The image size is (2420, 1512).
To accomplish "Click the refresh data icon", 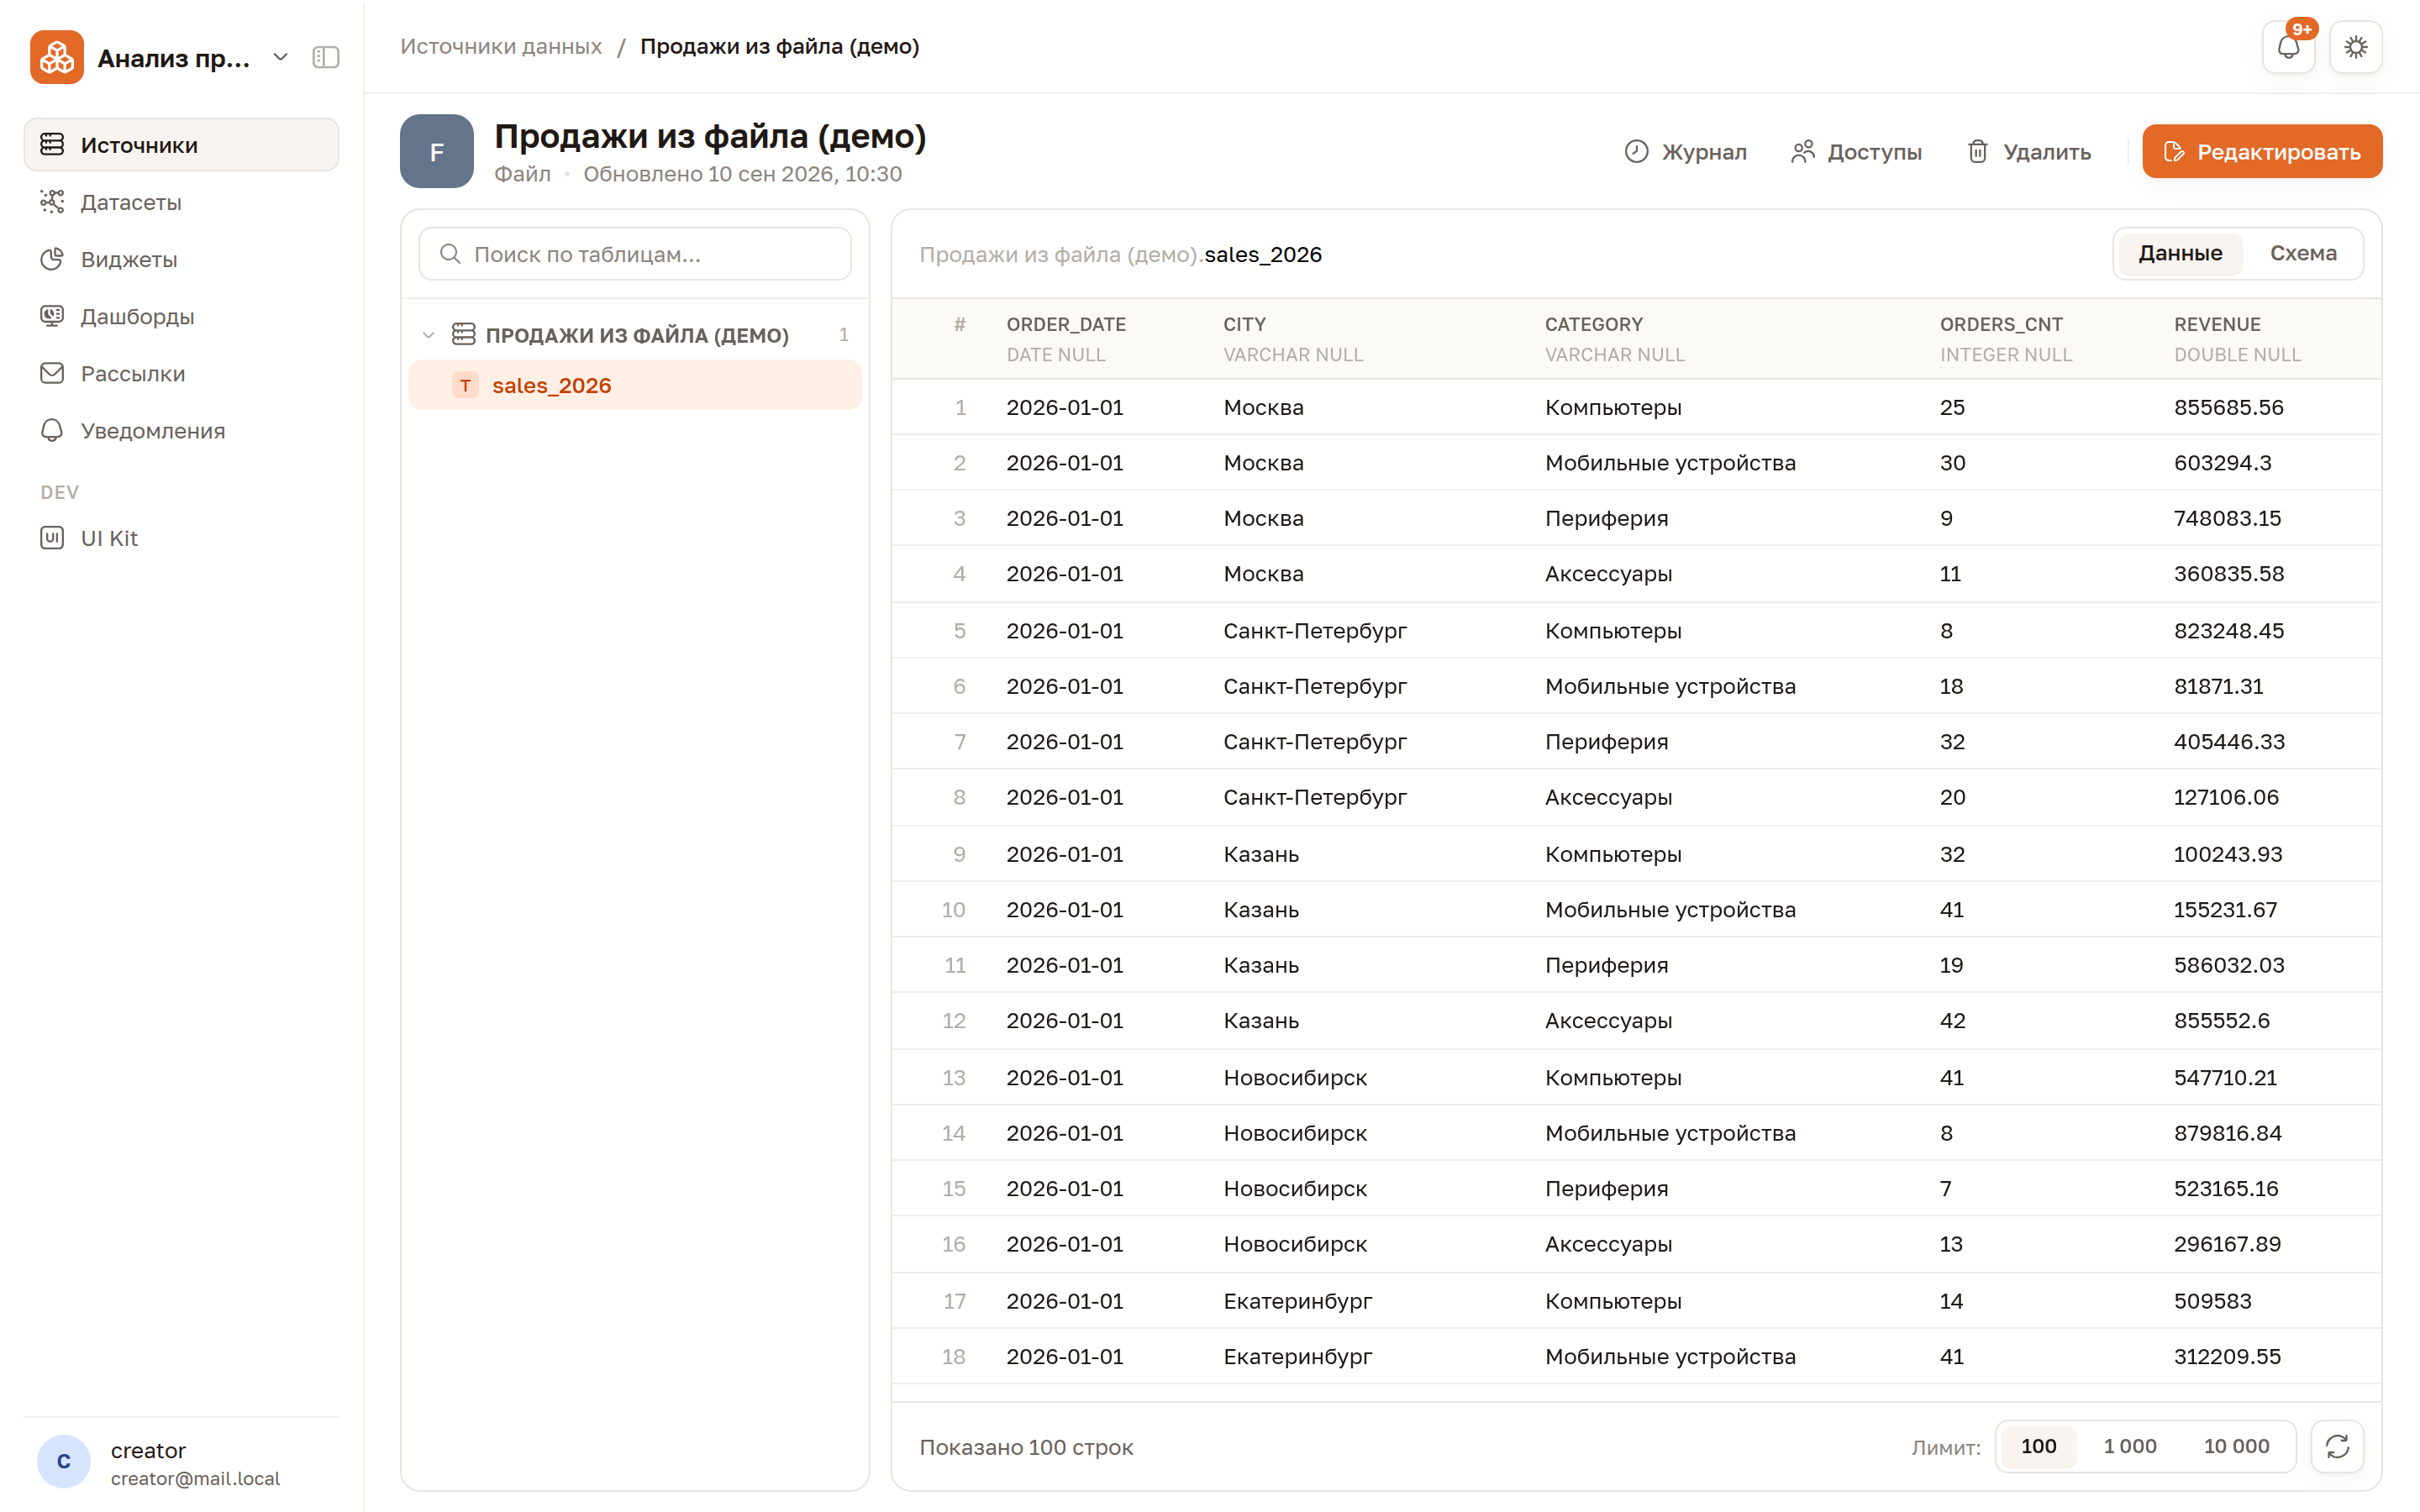I will click(x=2338, y=1446).
